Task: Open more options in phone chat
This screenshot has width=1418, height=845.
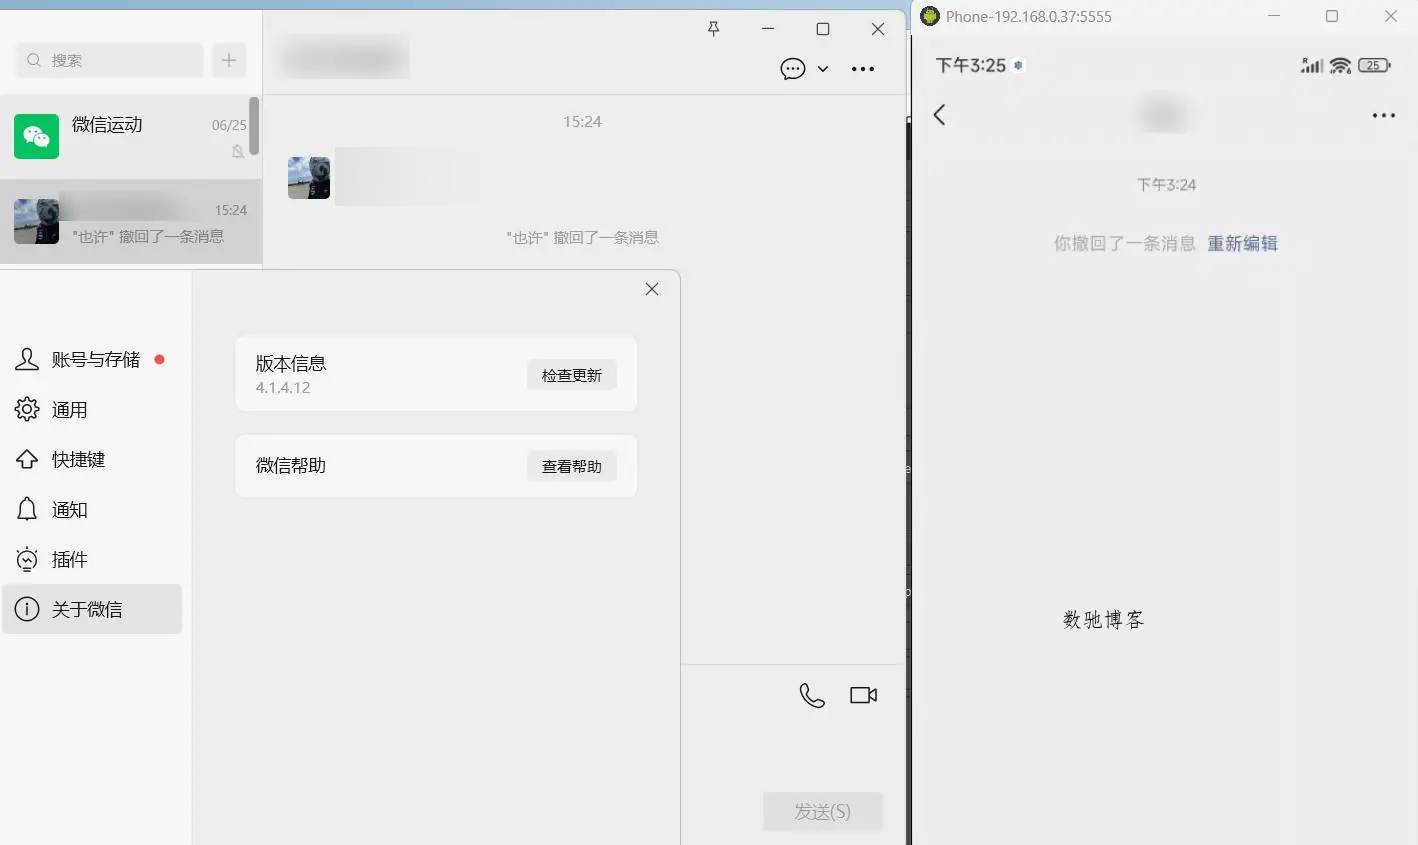Action: (x=1384, y=116)
